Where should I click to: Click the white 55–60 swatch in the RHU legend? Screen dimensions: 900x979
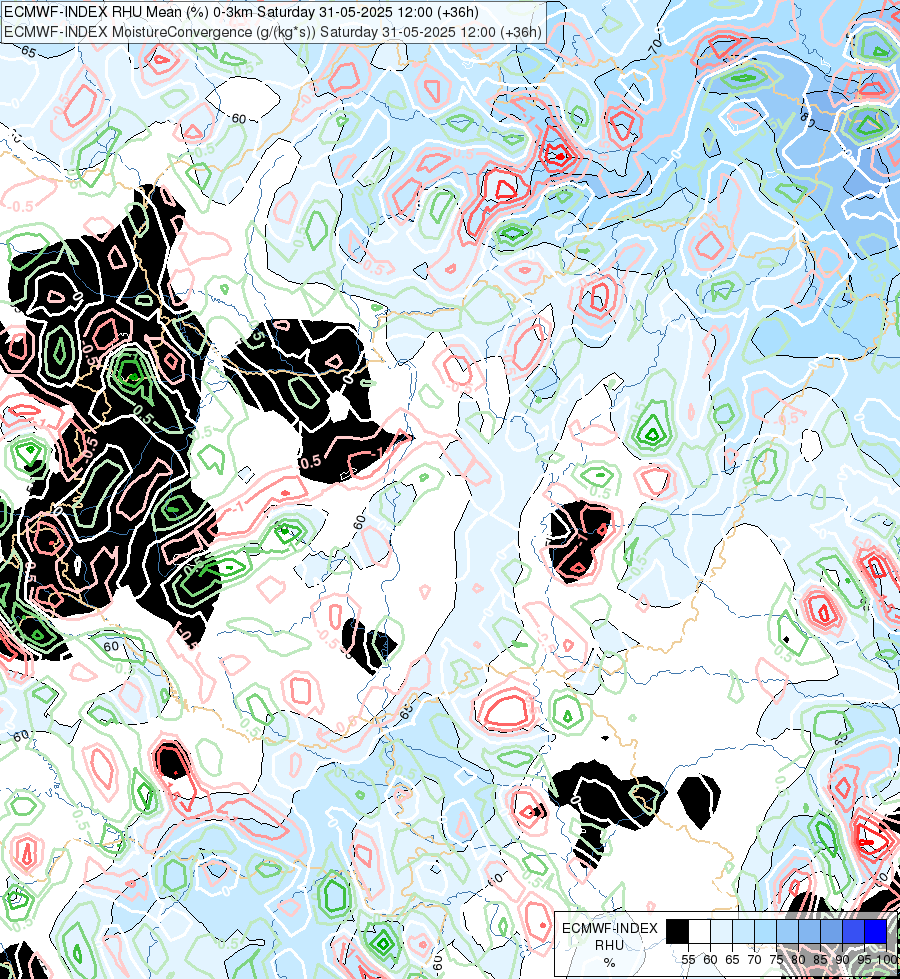[x=700, y=931]
